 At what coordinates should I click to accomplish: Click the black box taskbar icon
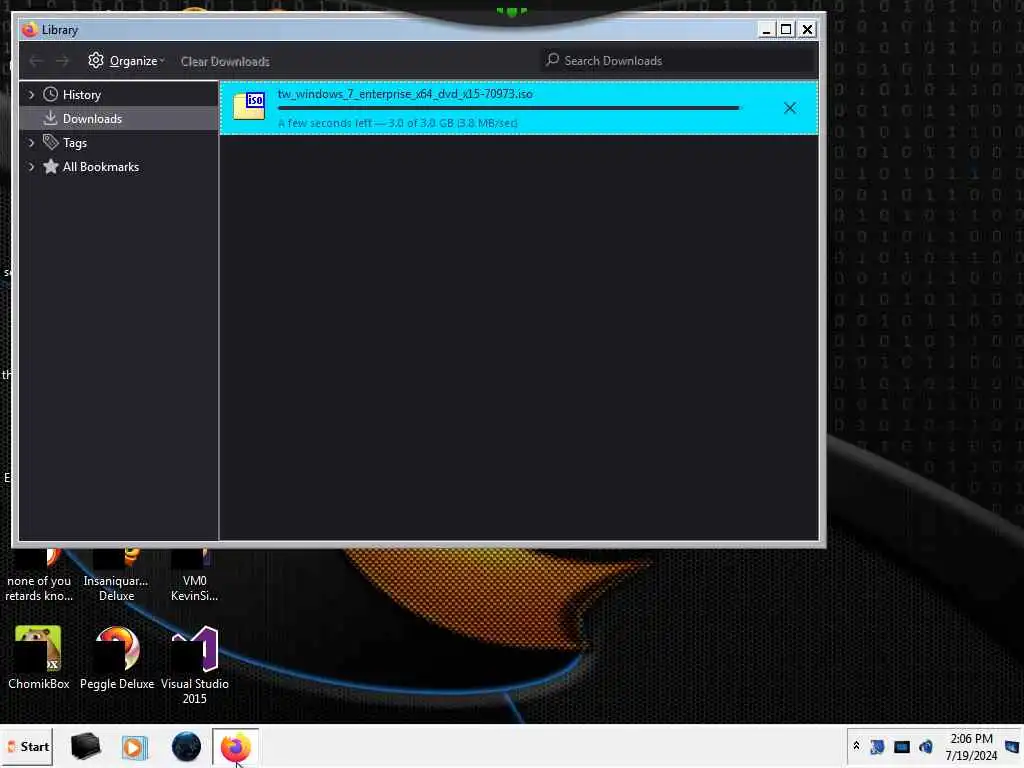coord(86,746)
